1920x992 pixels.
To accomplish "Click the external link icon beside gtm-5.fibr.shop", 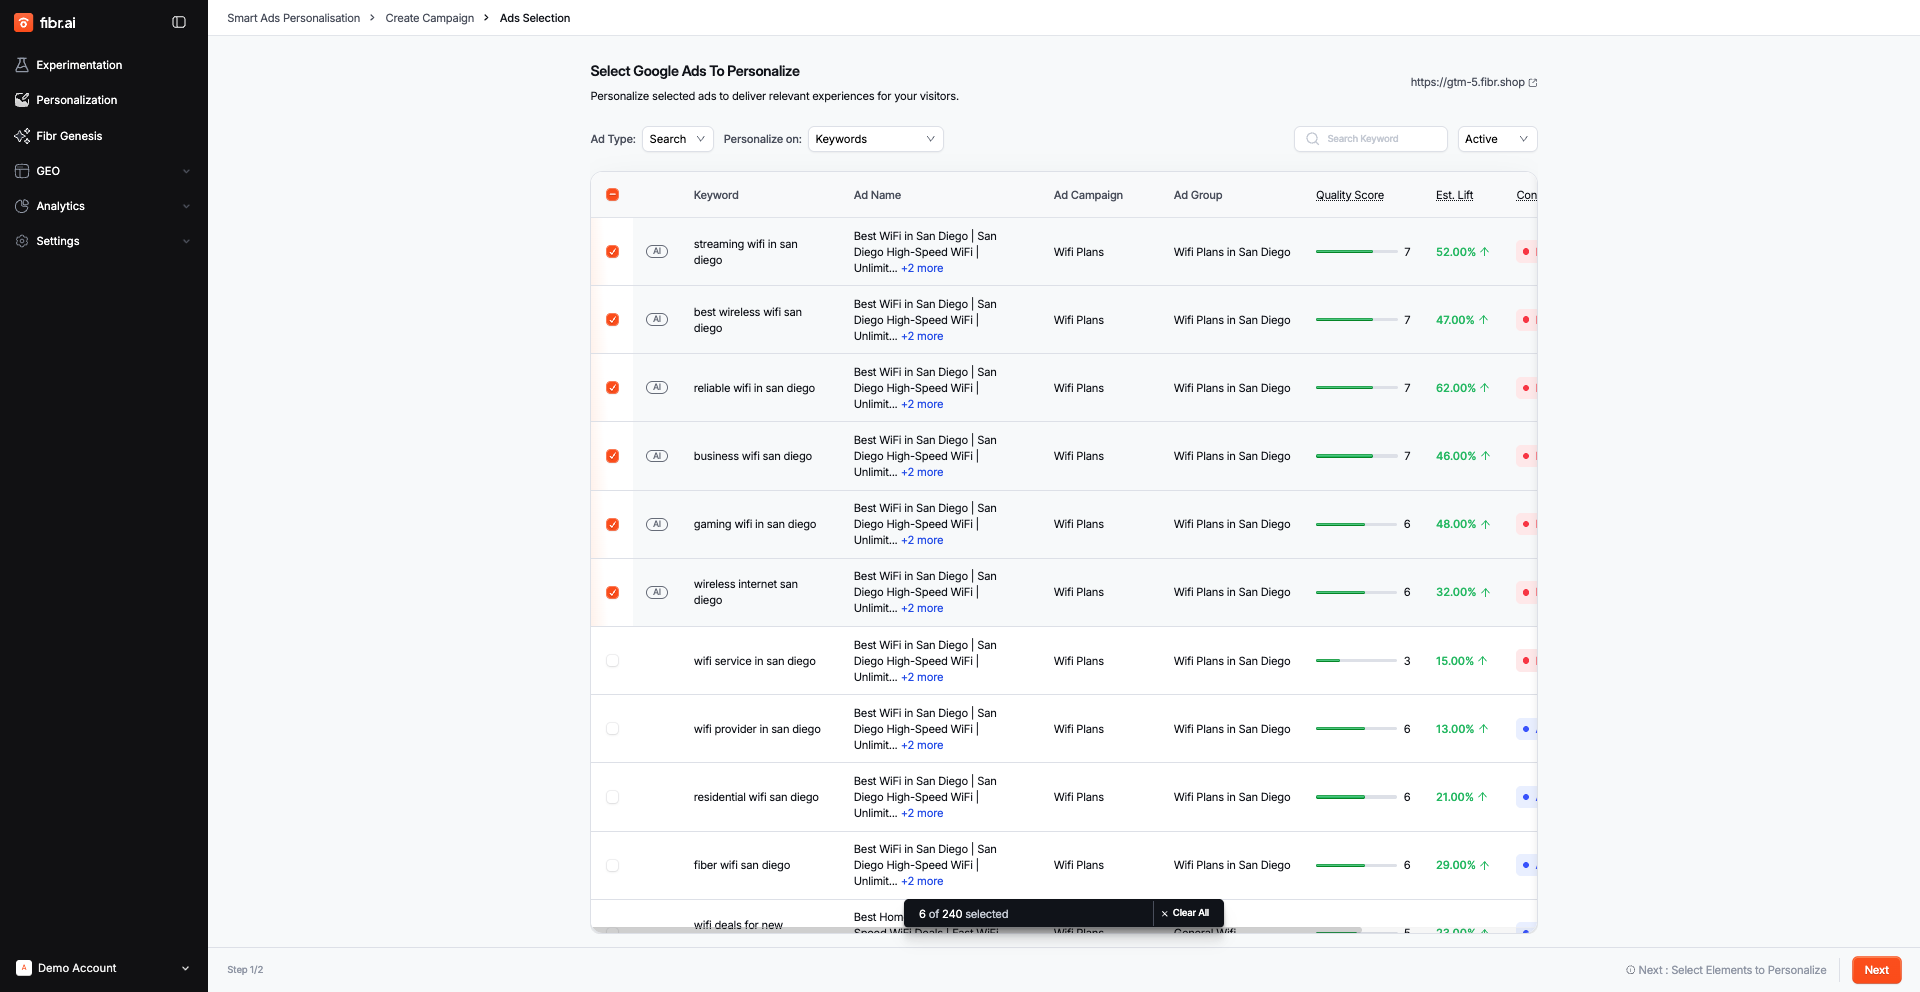I will 1533,83.
